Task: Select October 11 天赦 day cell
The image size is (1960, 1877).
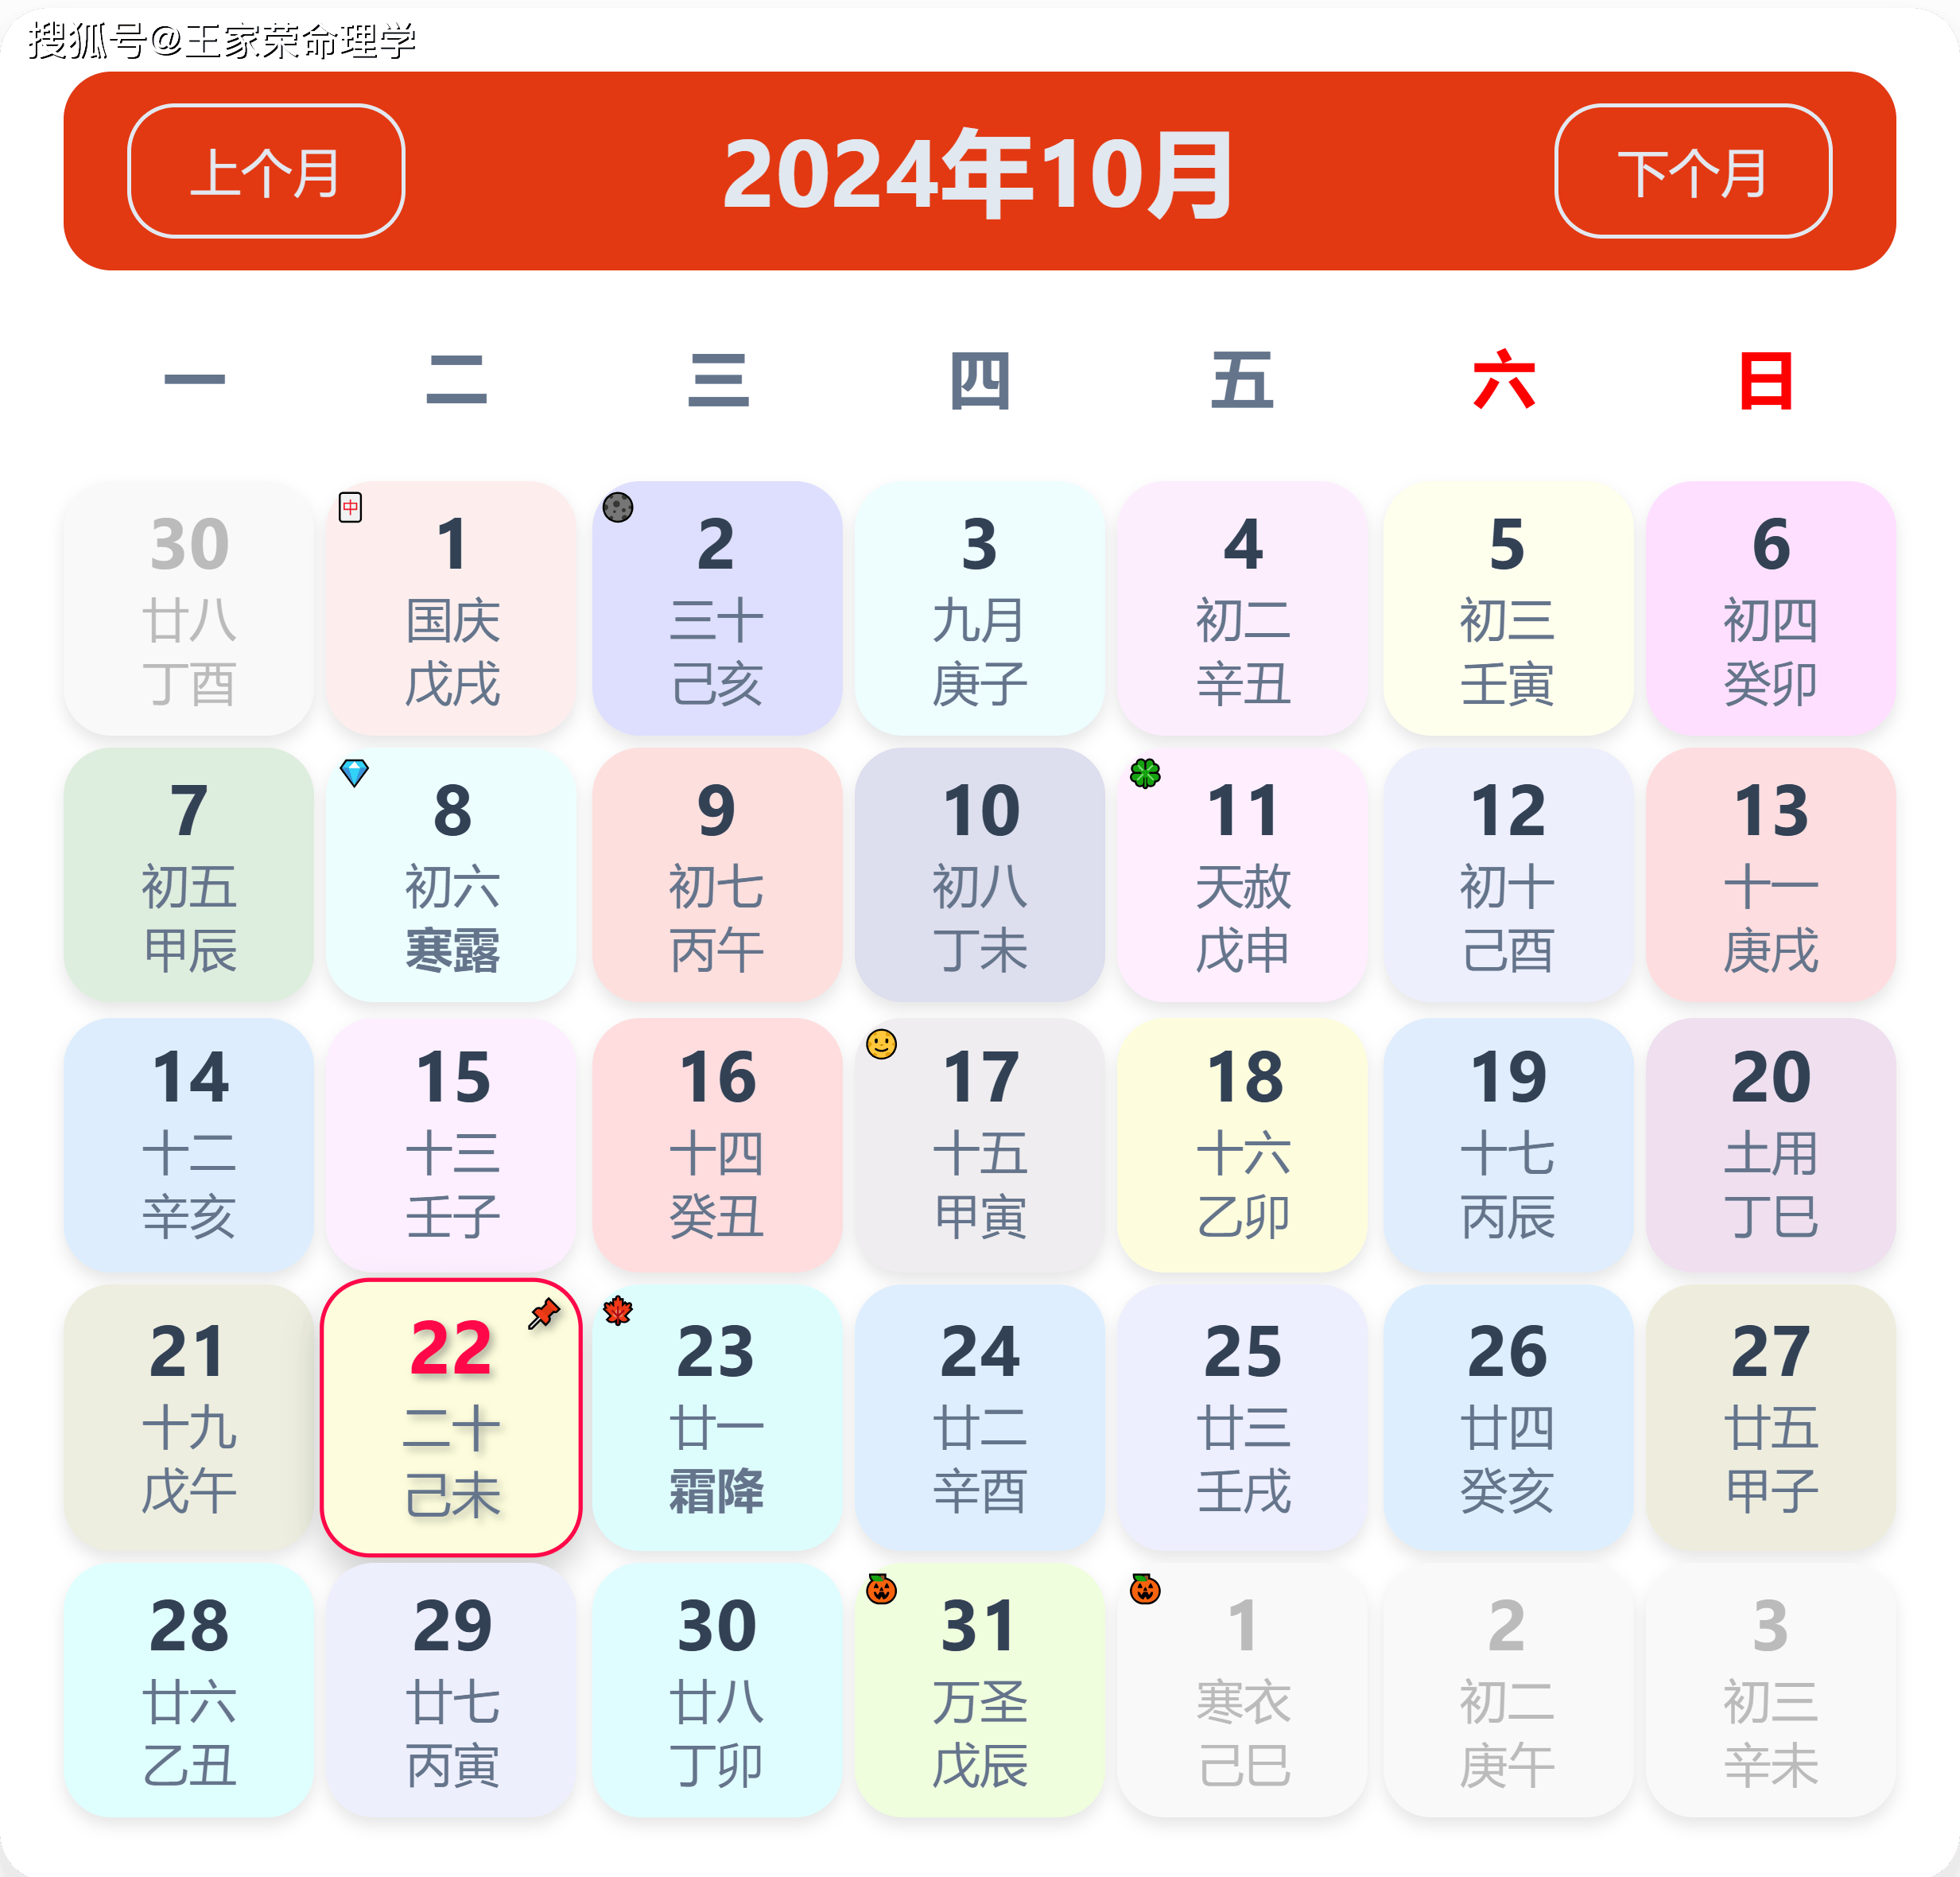Action: 1243,875
